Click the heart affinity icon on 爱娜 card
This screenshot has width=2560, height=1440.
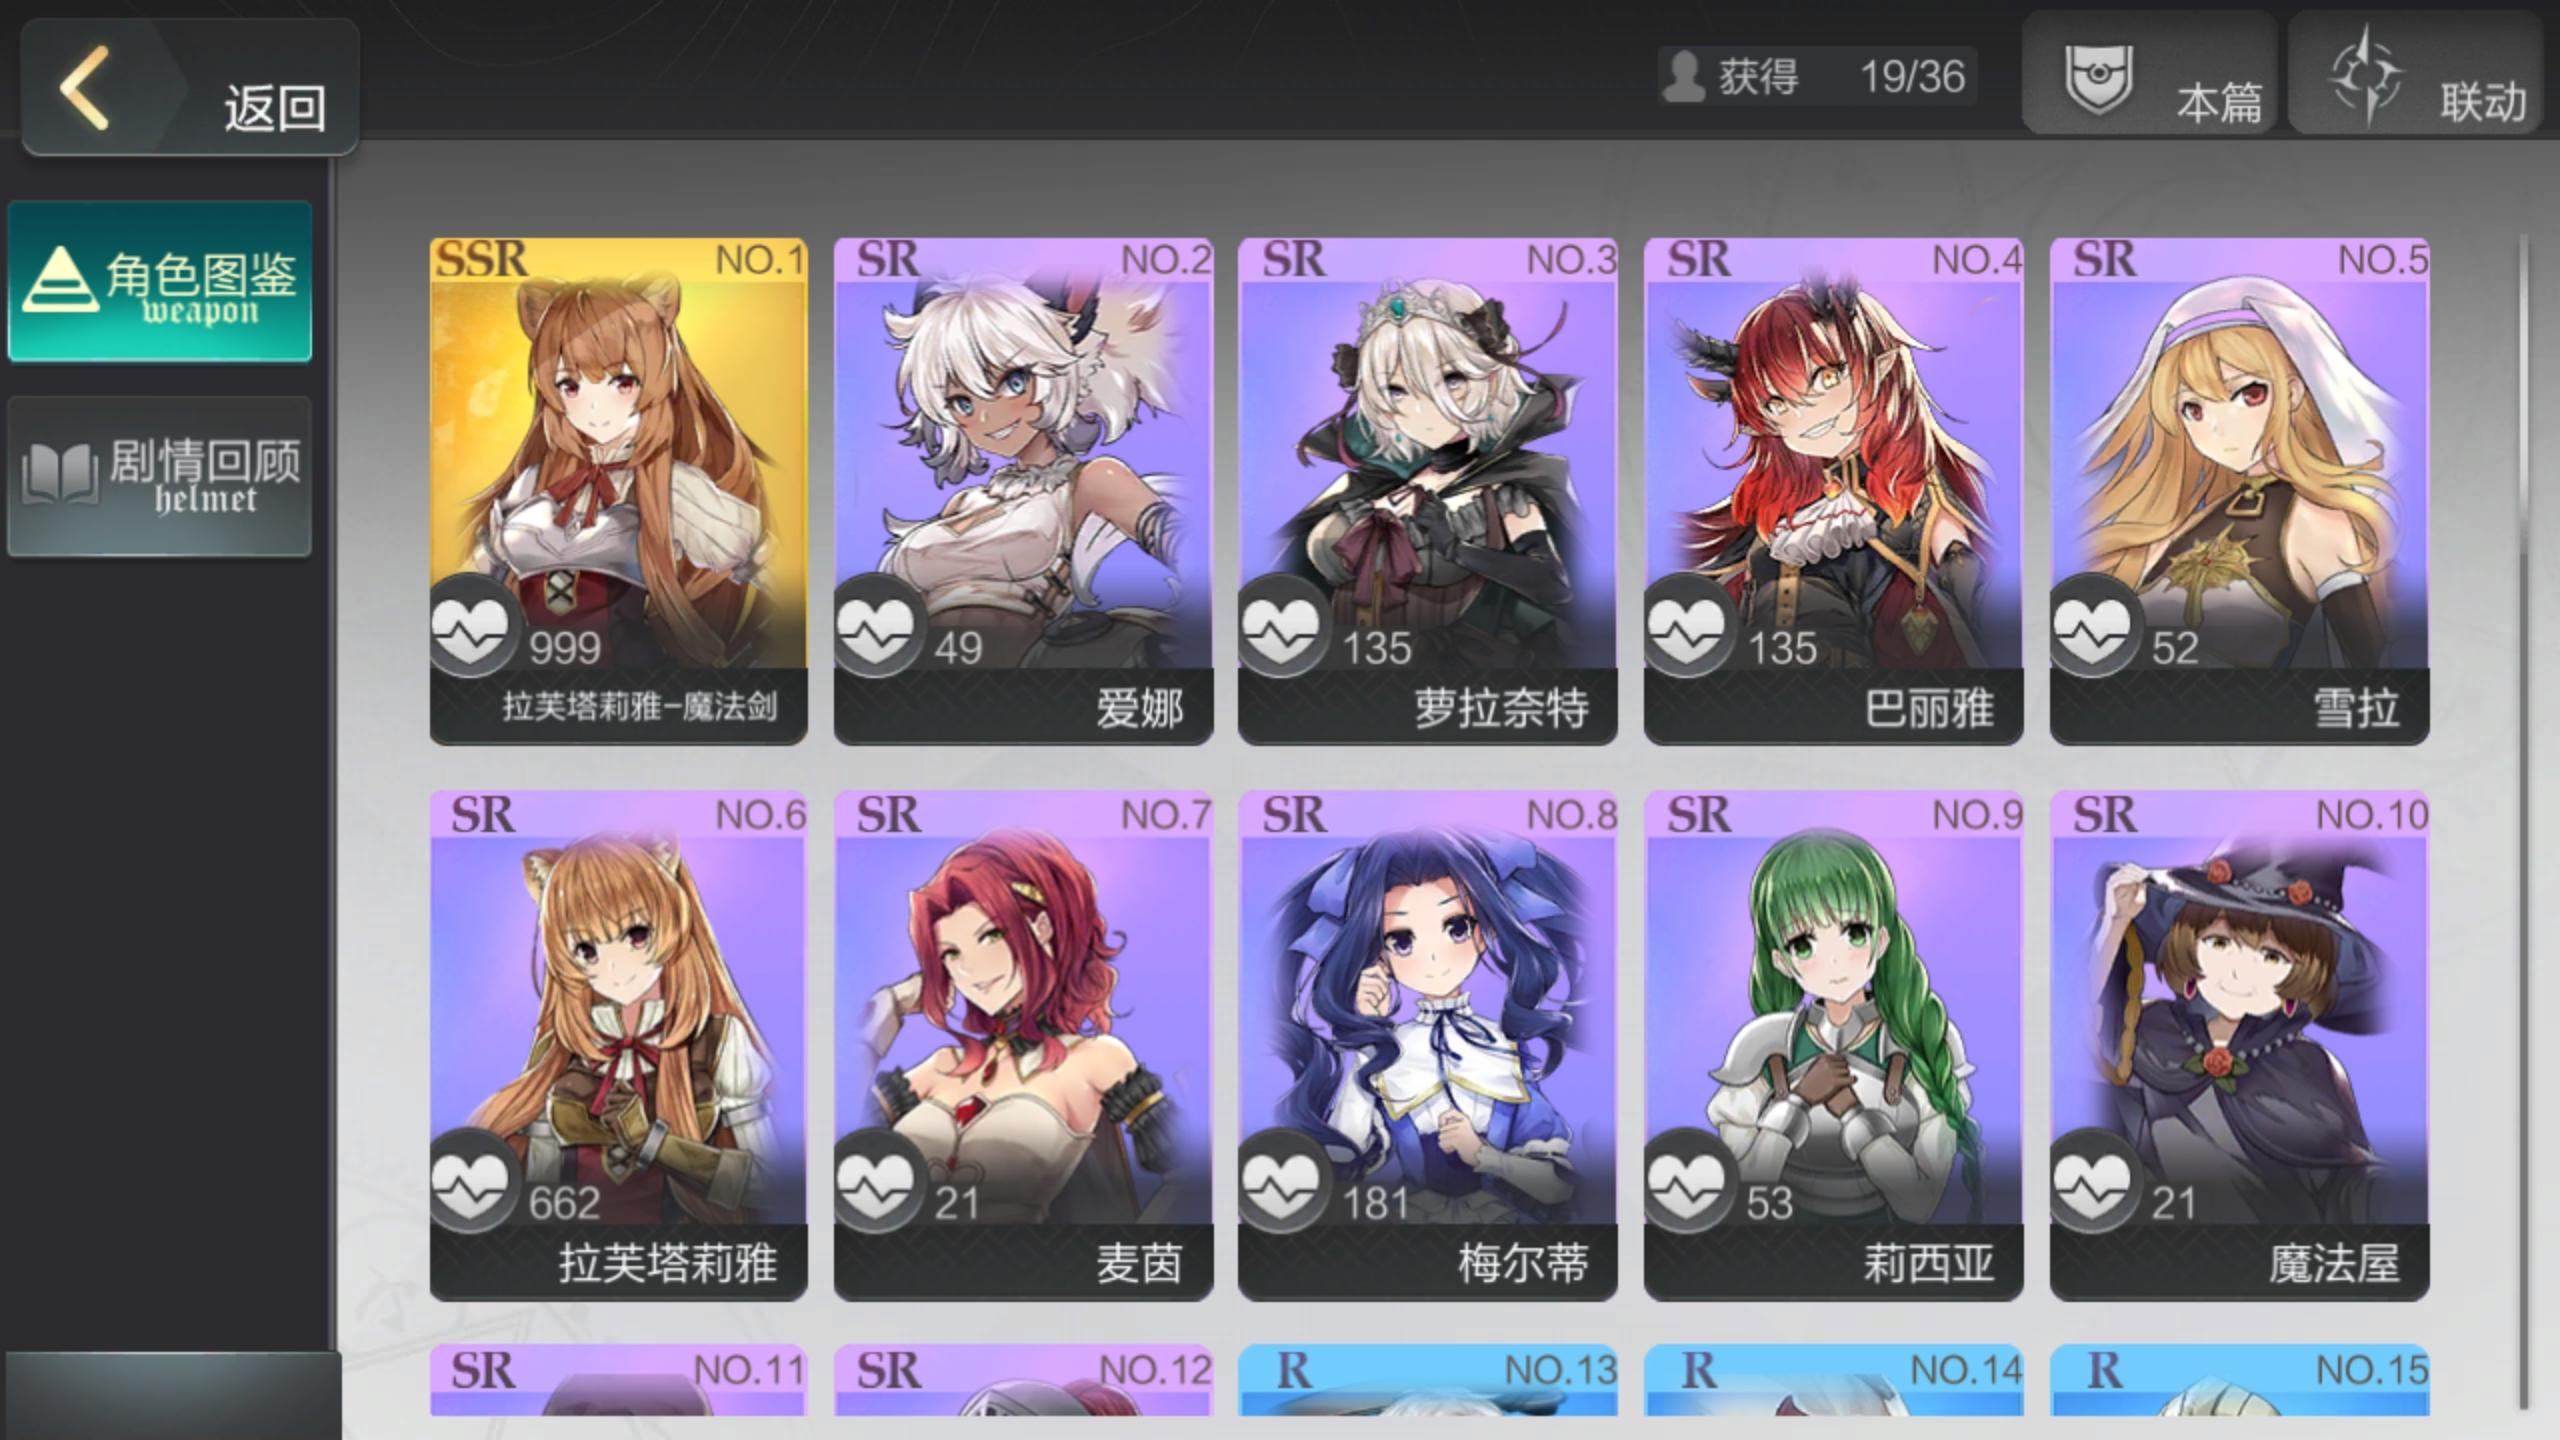point(876,628)
